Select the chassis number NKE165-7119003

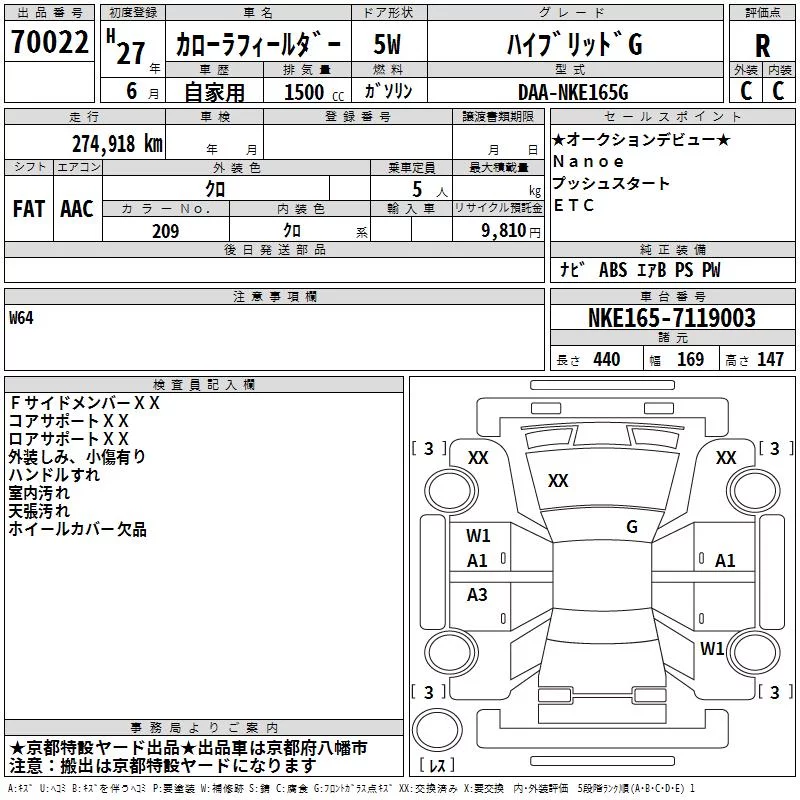tap(671, 317)
